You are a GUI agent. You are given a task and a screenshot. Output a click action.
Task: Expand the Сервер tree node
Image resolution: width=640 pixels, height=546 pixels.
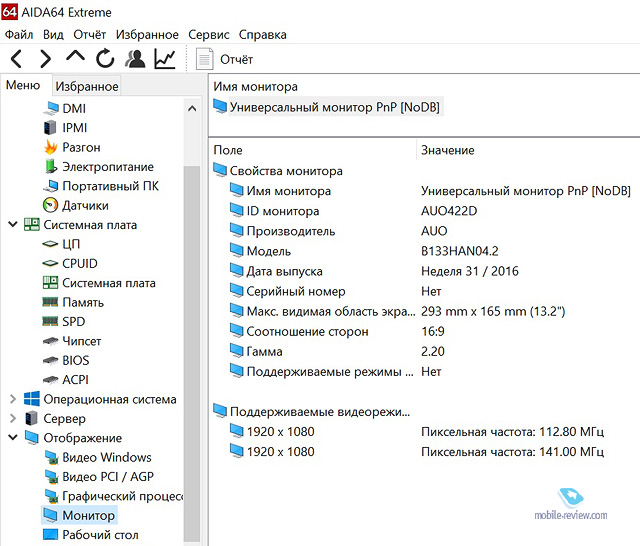[x=12, y=419]
